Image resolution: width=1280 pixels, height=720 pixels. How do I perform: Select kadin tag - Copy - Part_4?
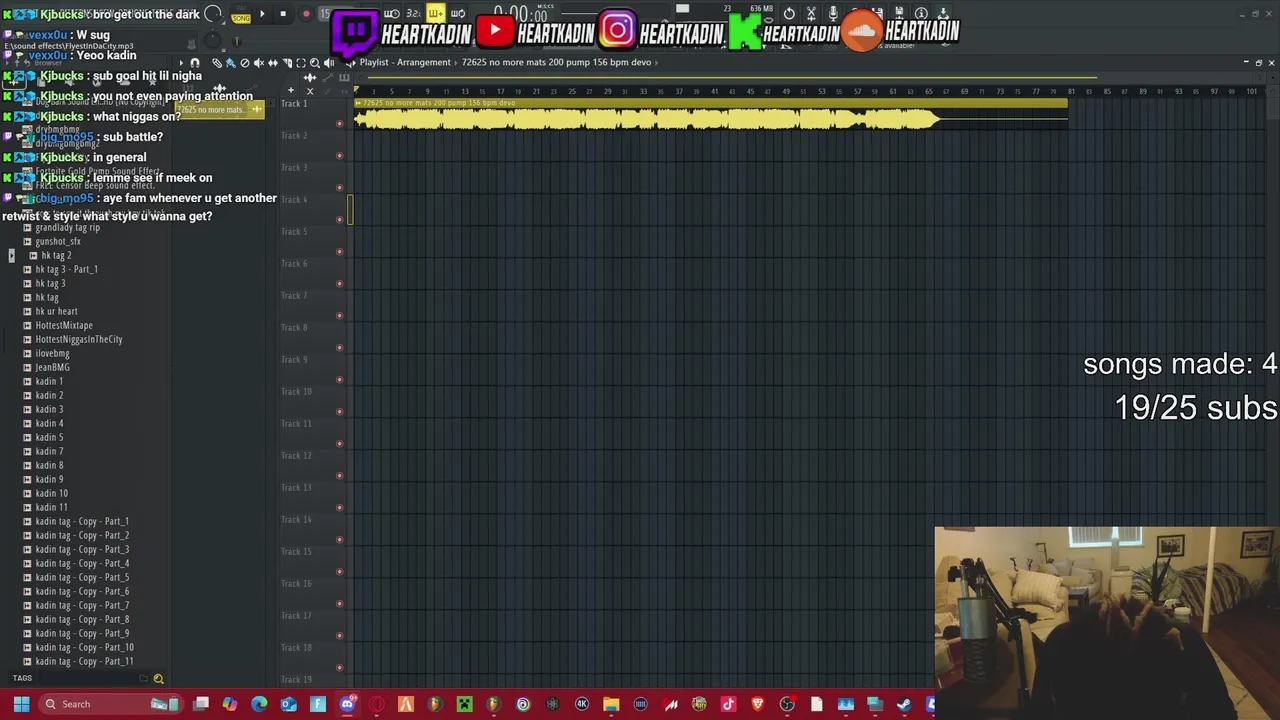pos(82,564)
